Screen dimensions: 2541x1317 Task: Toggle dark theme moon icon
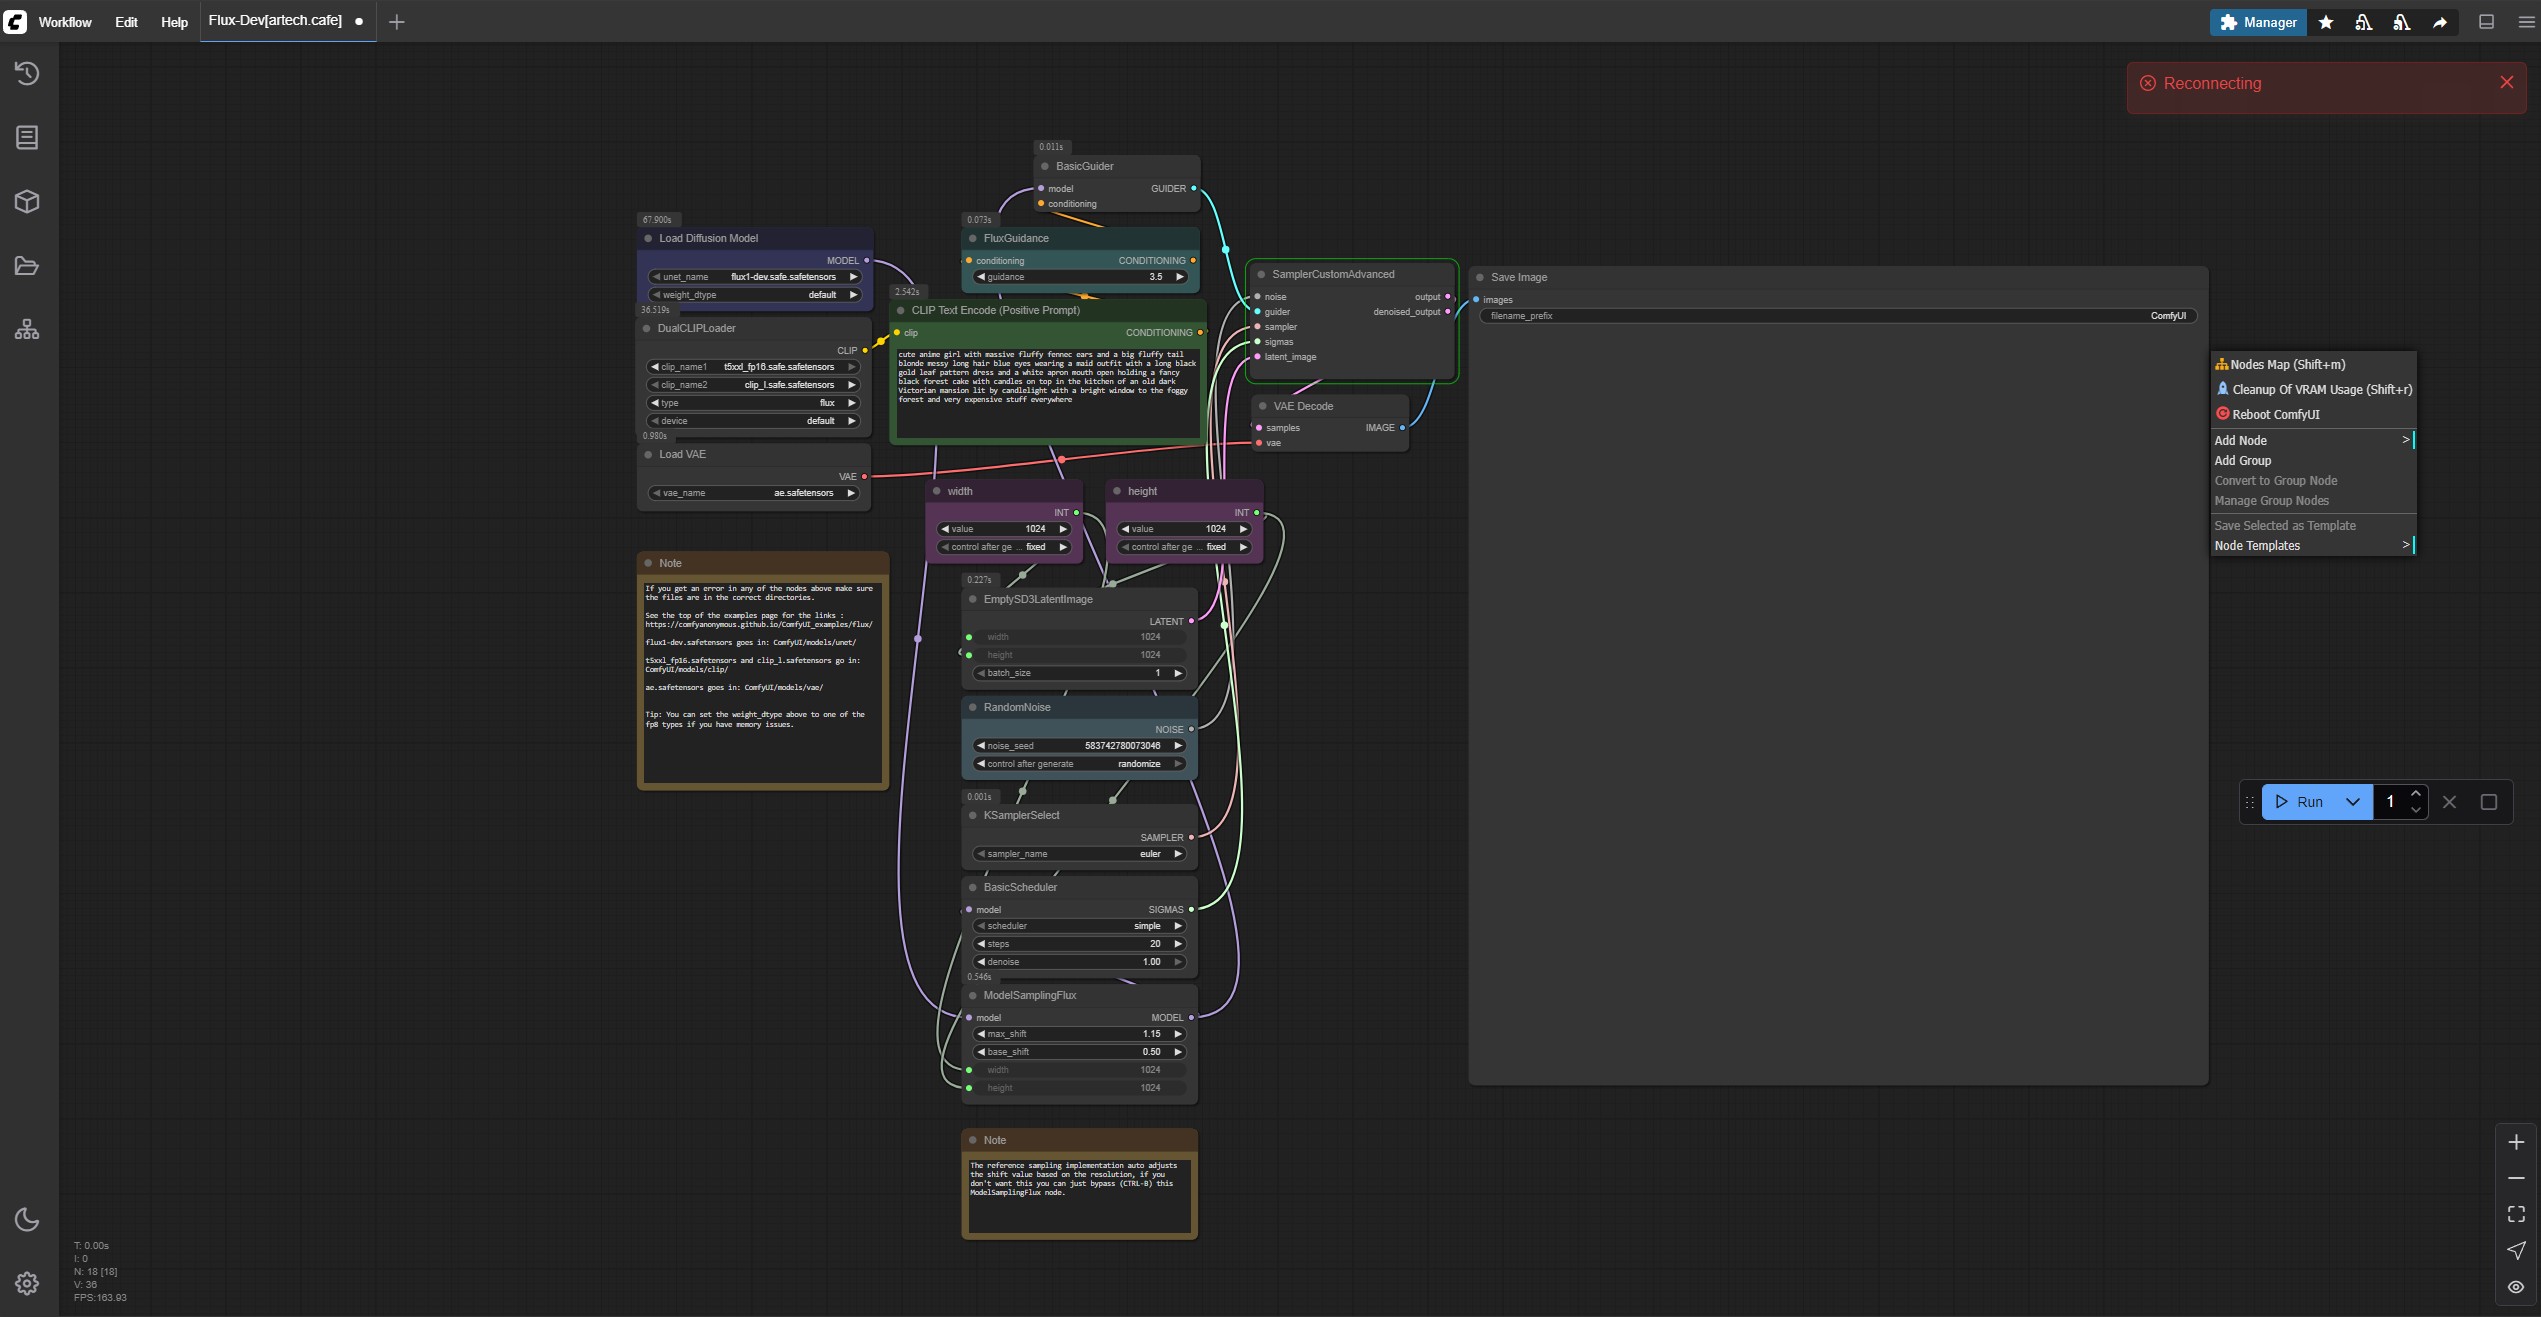27,1219
